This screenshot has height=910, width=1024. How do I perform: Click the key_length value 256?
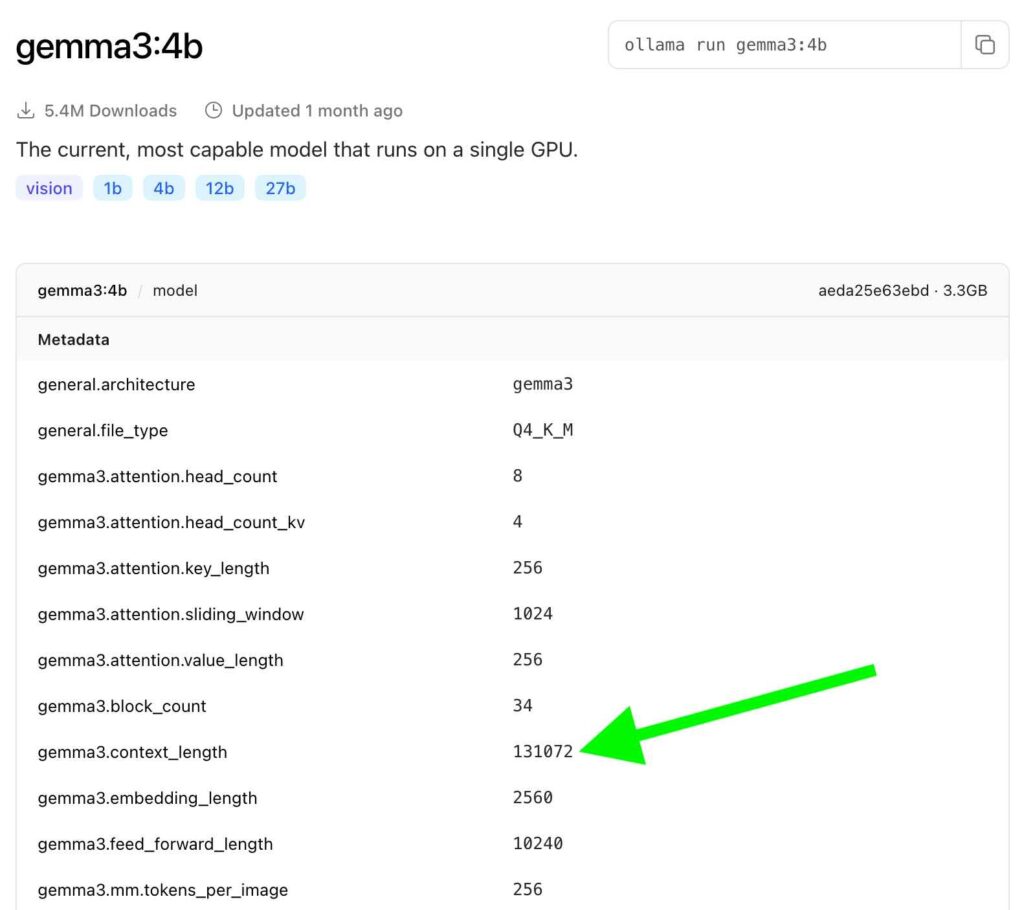(x=528, y=568)
